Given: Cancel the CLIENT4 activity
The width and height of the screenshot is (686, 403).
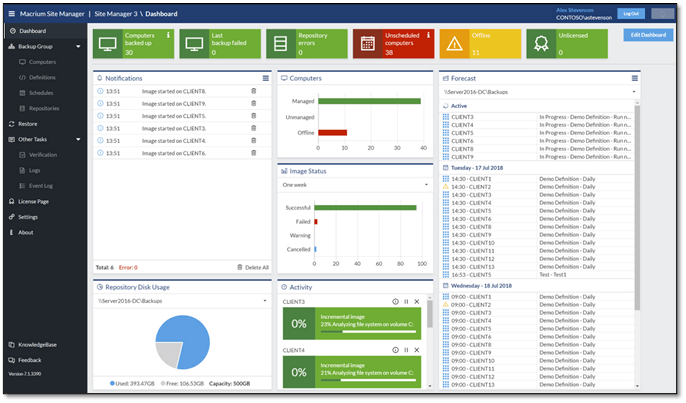Looking at the screenshot, I should [x=417, y=350].
